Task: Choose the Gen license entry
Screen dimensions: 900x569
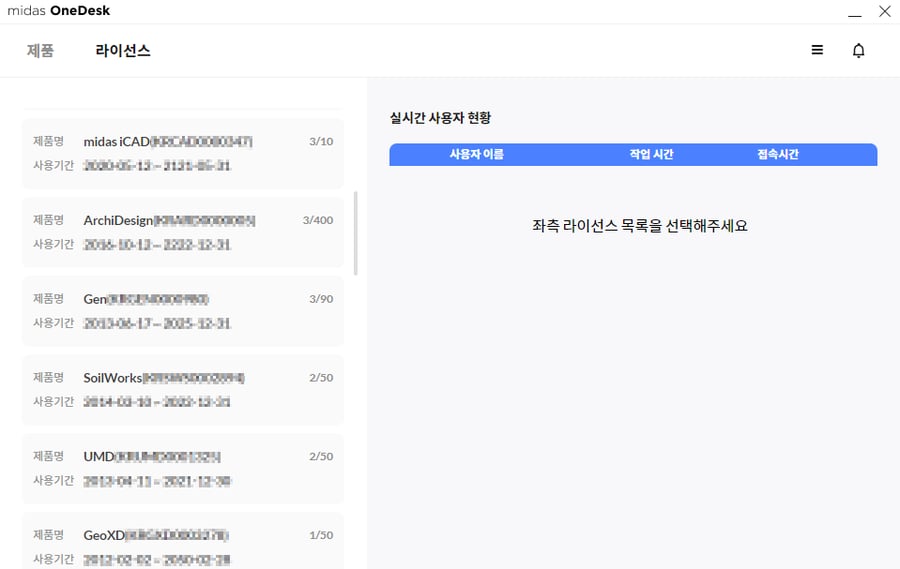Action: (x=182, y=310)
